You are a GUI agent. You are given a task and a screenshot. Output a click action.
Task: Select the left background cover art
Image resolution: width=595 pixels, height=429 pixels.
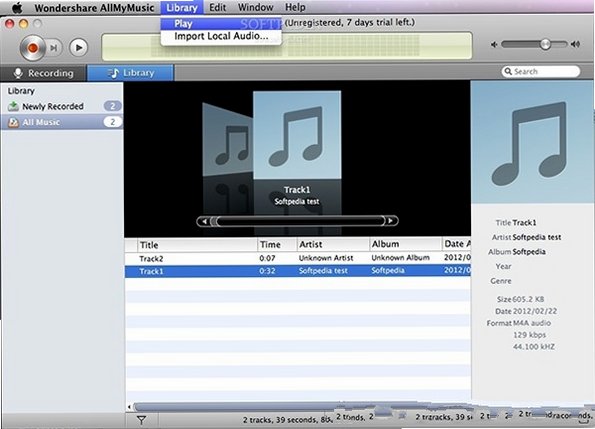point(228,139)
